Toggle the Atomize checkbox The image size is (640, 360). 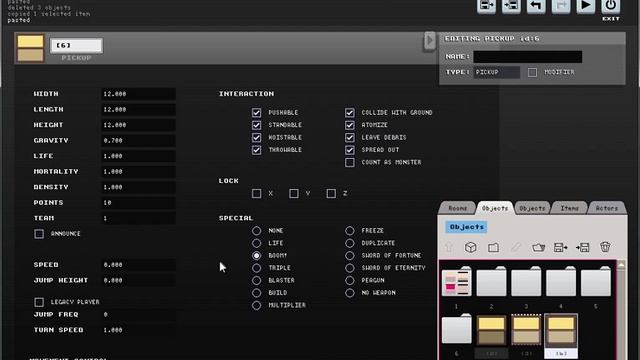349,125
